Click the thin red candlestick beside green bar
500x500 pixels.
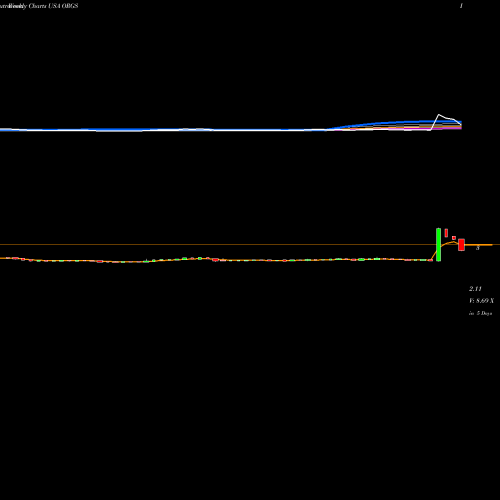(x=446, y=233)
